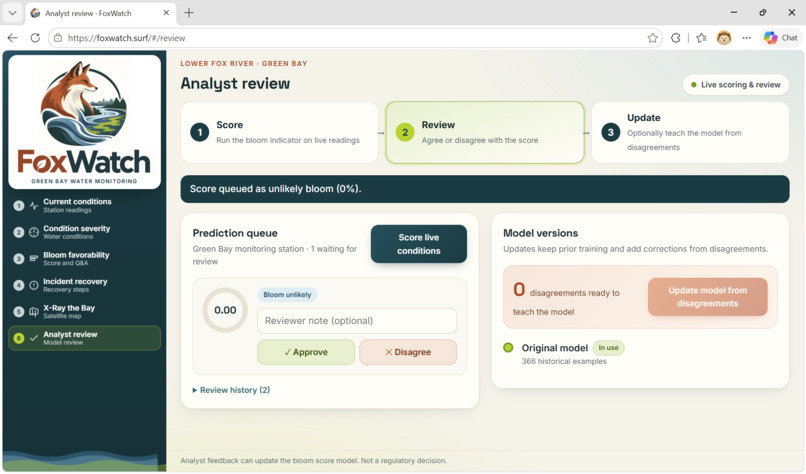Navigate to Incident recovery steps

tap(84, 285)
